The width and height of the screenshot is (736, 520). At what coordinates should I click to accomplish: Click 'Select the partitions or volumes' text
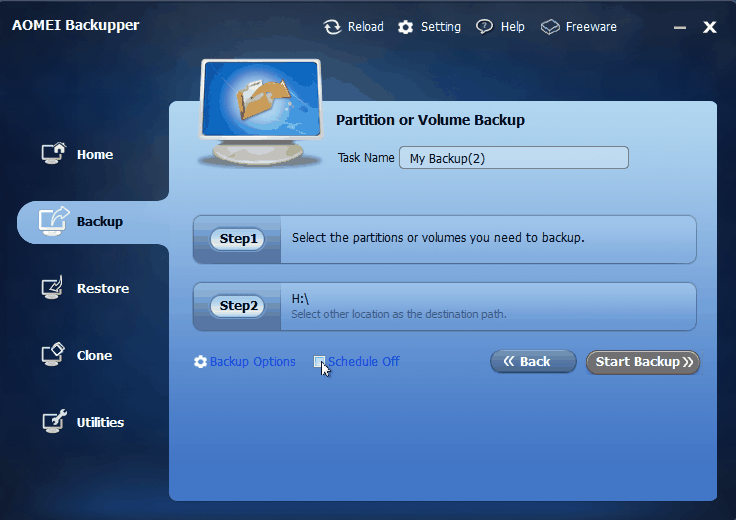pos(438,238)
